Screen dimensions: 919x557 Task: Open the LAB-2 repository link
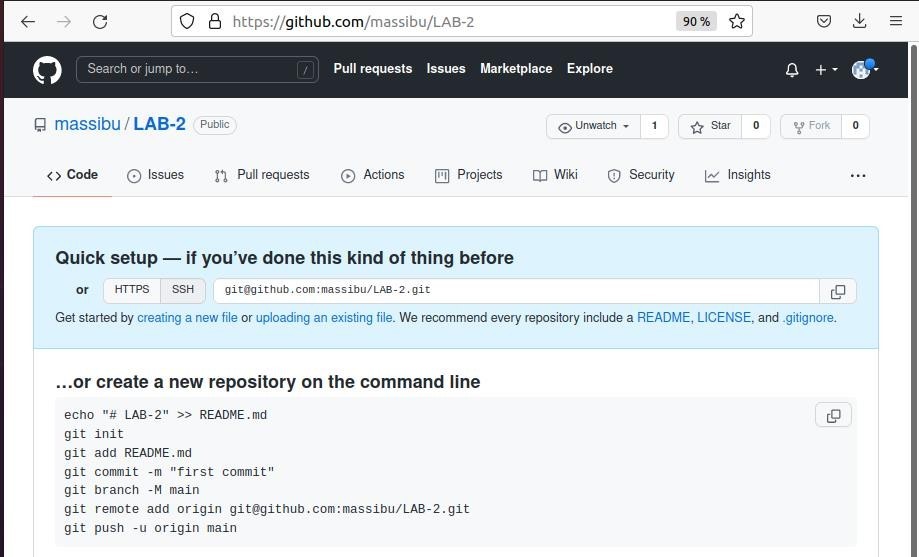tap(159, 124)
